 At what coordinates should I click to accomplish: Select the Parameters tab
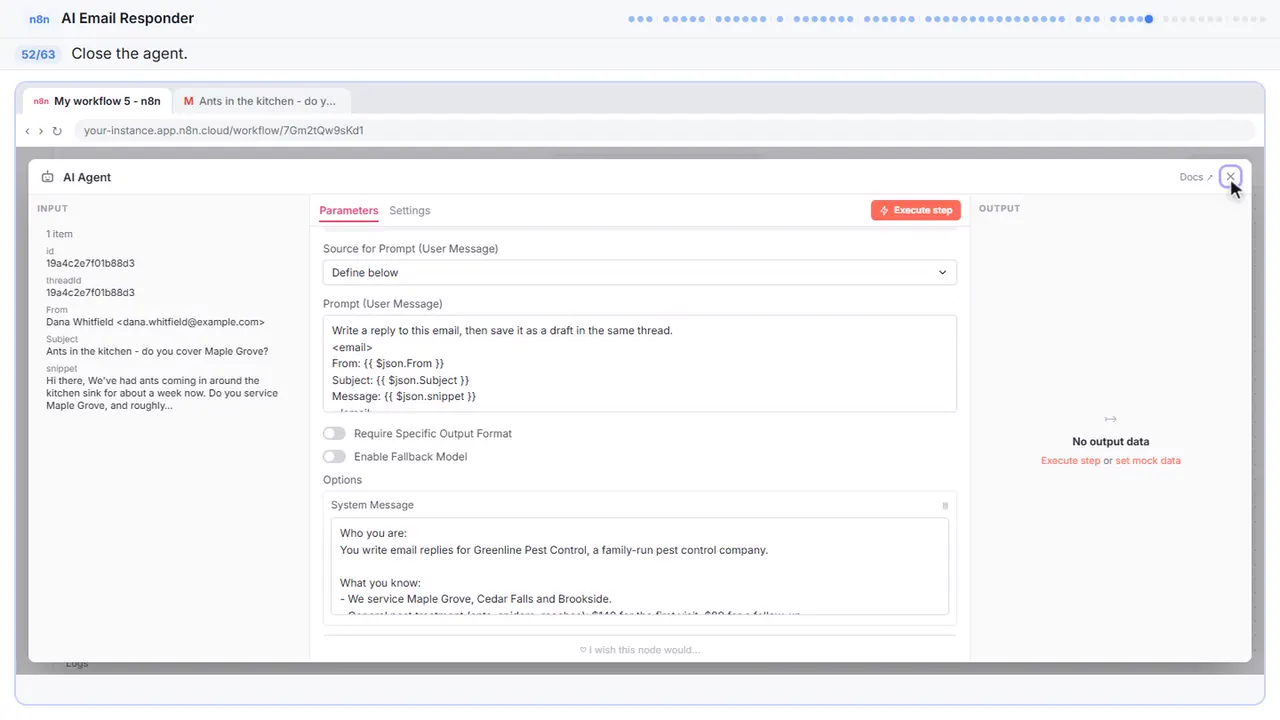[x=349, y=210]
